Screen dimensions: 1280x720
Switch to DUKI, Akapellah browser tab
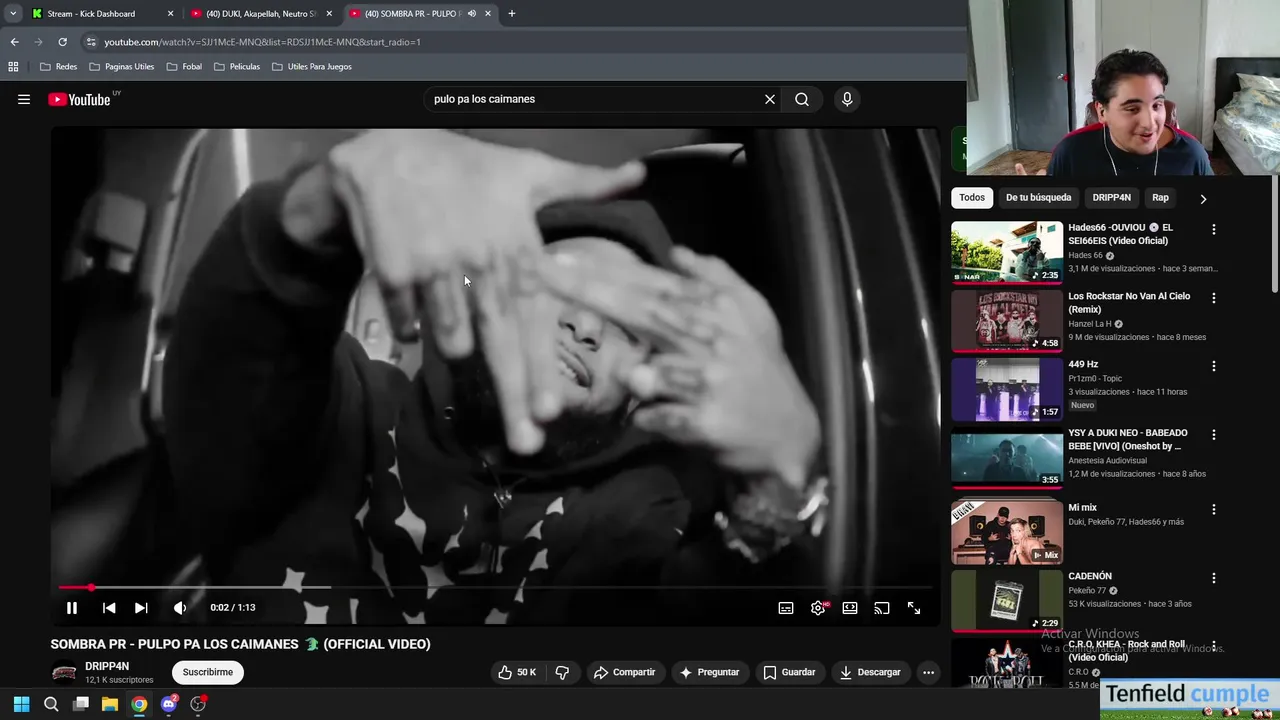[262, 14]
